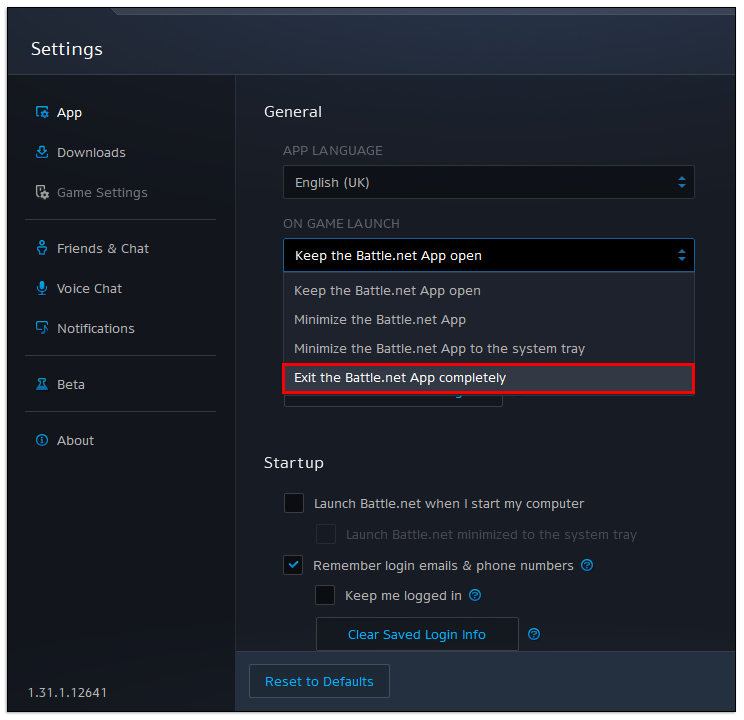Click the Notifications speech bubble icon
The width and height of the screenshot is (744, 720).
(42, 327)
